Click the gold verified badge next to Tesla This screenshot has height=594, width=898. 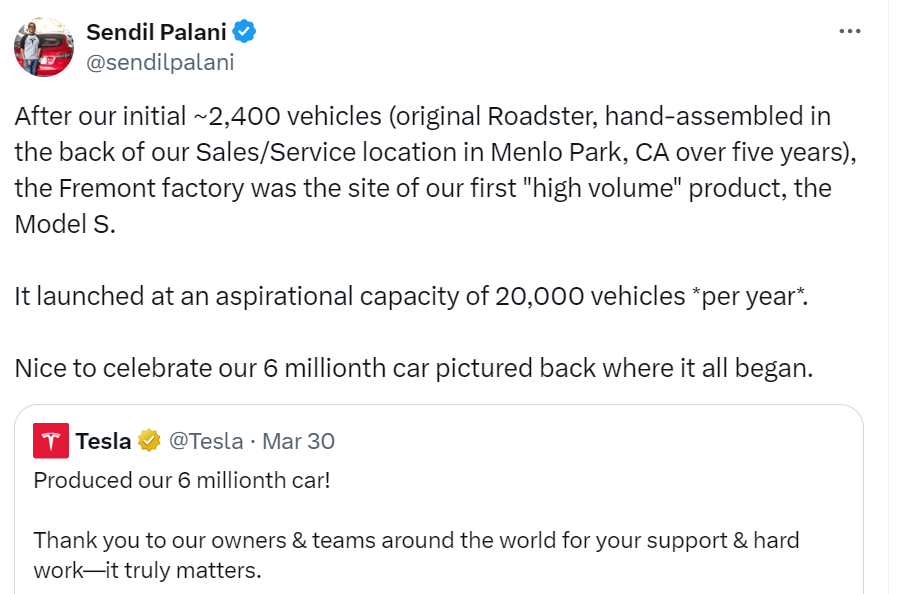pos(148,440)
